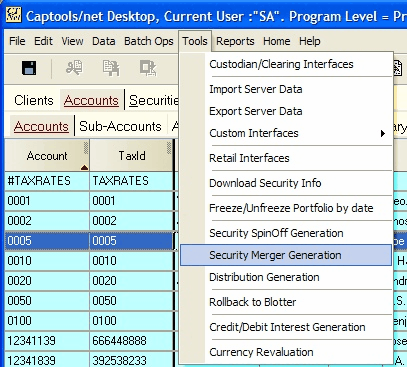Choose Currency Revaluation
This screenshot has width=407, height=367.
[286, 352]
